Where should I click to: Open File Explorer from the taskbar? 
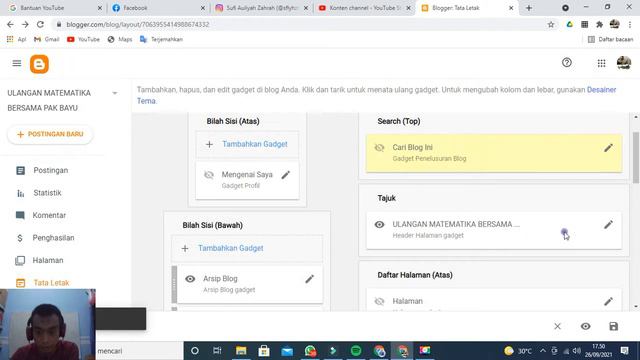coord(241,351)
